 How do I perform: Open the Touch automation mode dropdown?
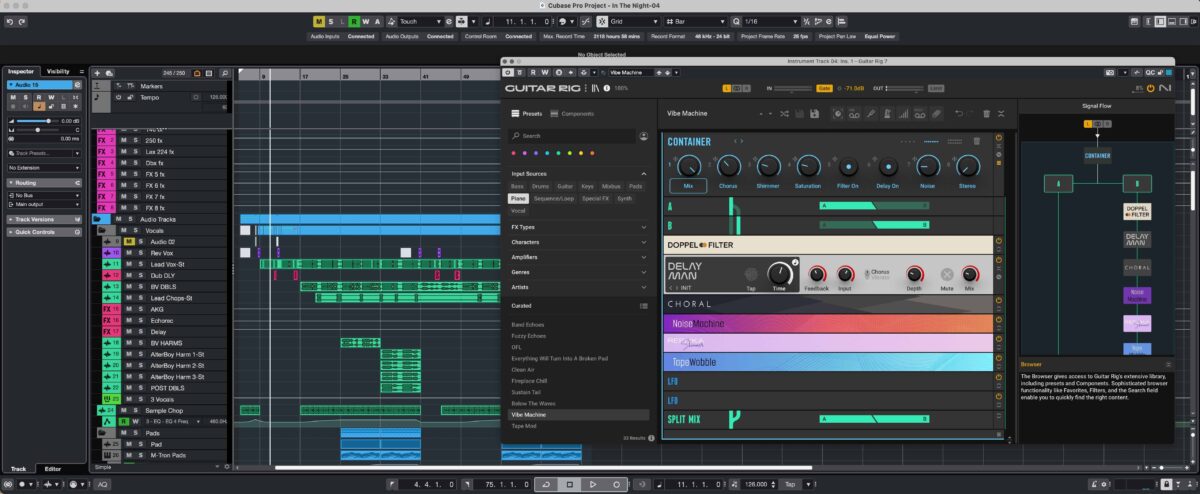tap(420, 21)
